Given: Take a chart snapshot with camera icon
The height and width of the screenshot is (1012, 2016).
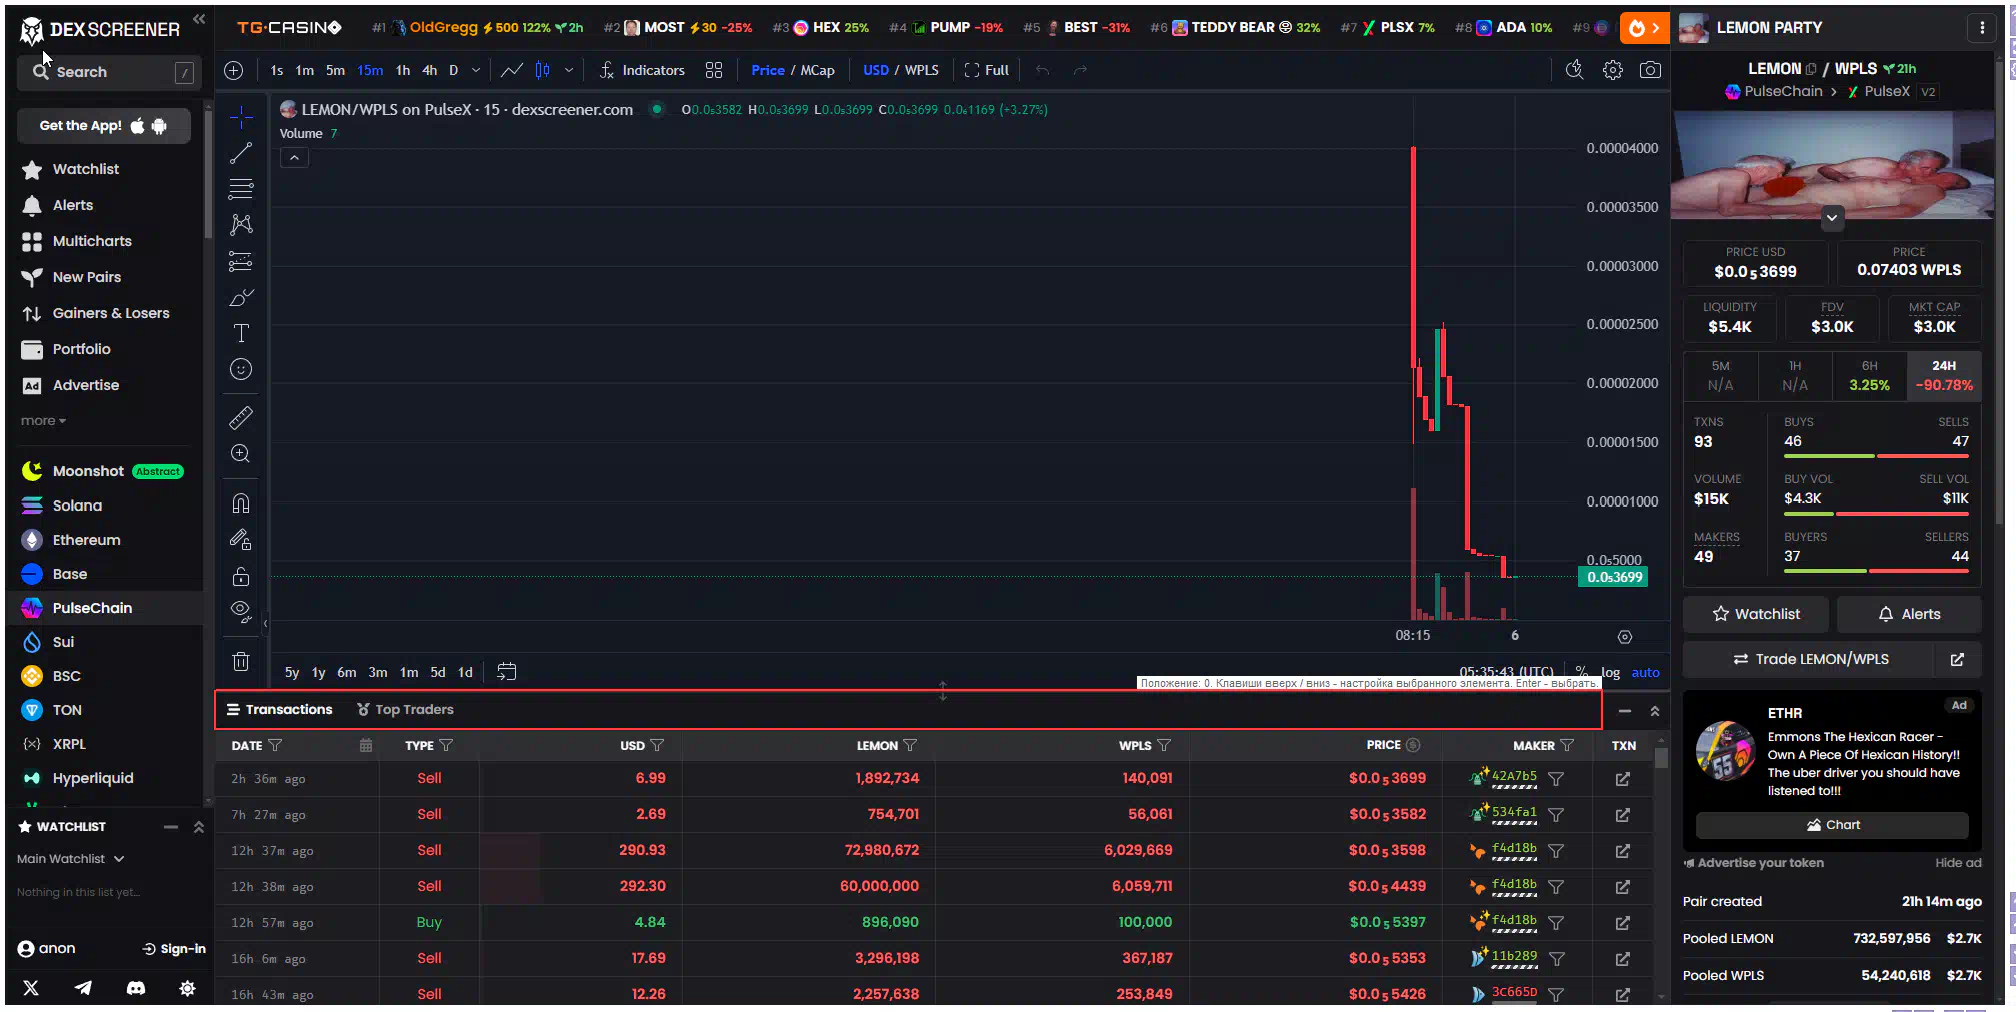Looking at the screenshot, I should click(x=1651, y=70).
